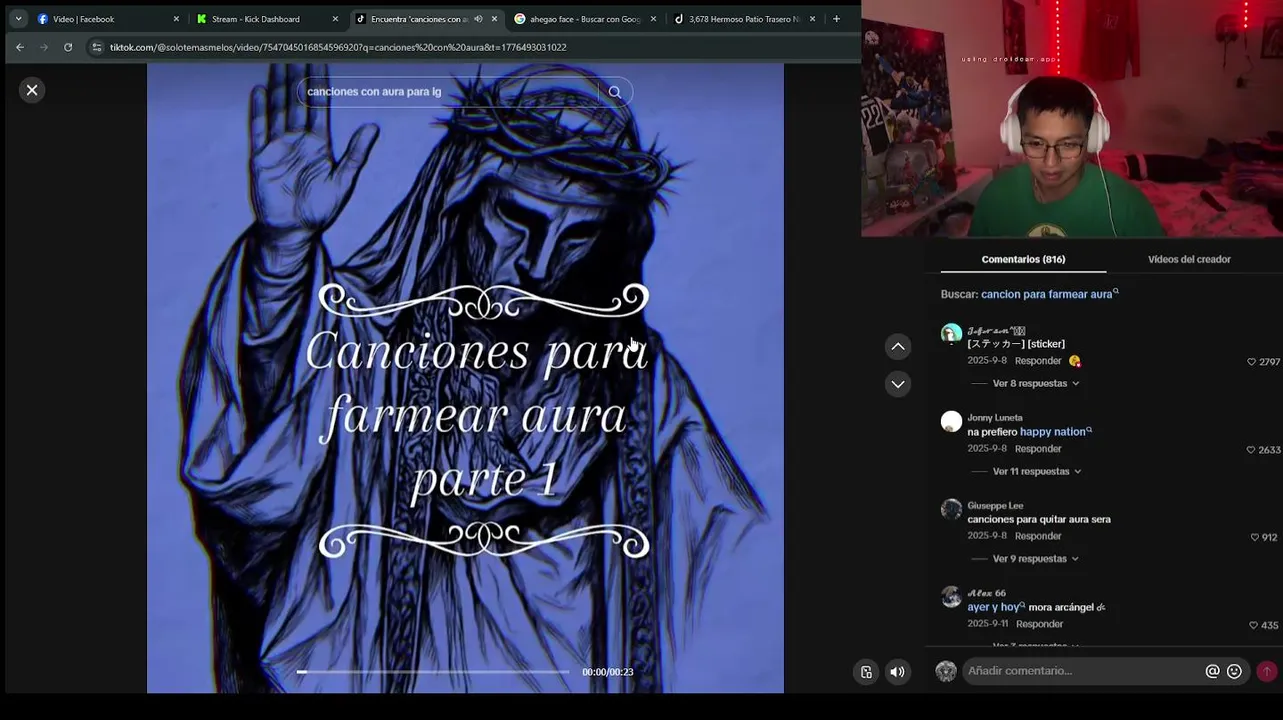
Task: Reload the current page
Action: [68, 47]
